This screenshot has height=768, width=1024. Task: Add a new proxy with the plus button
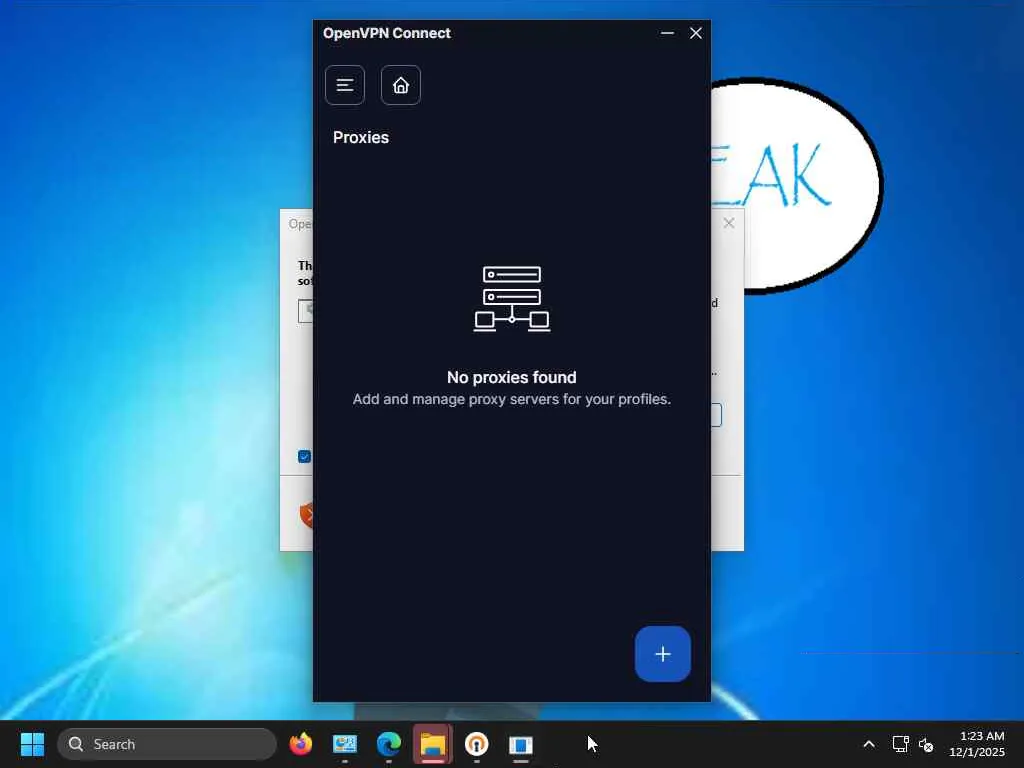[662, 654]
